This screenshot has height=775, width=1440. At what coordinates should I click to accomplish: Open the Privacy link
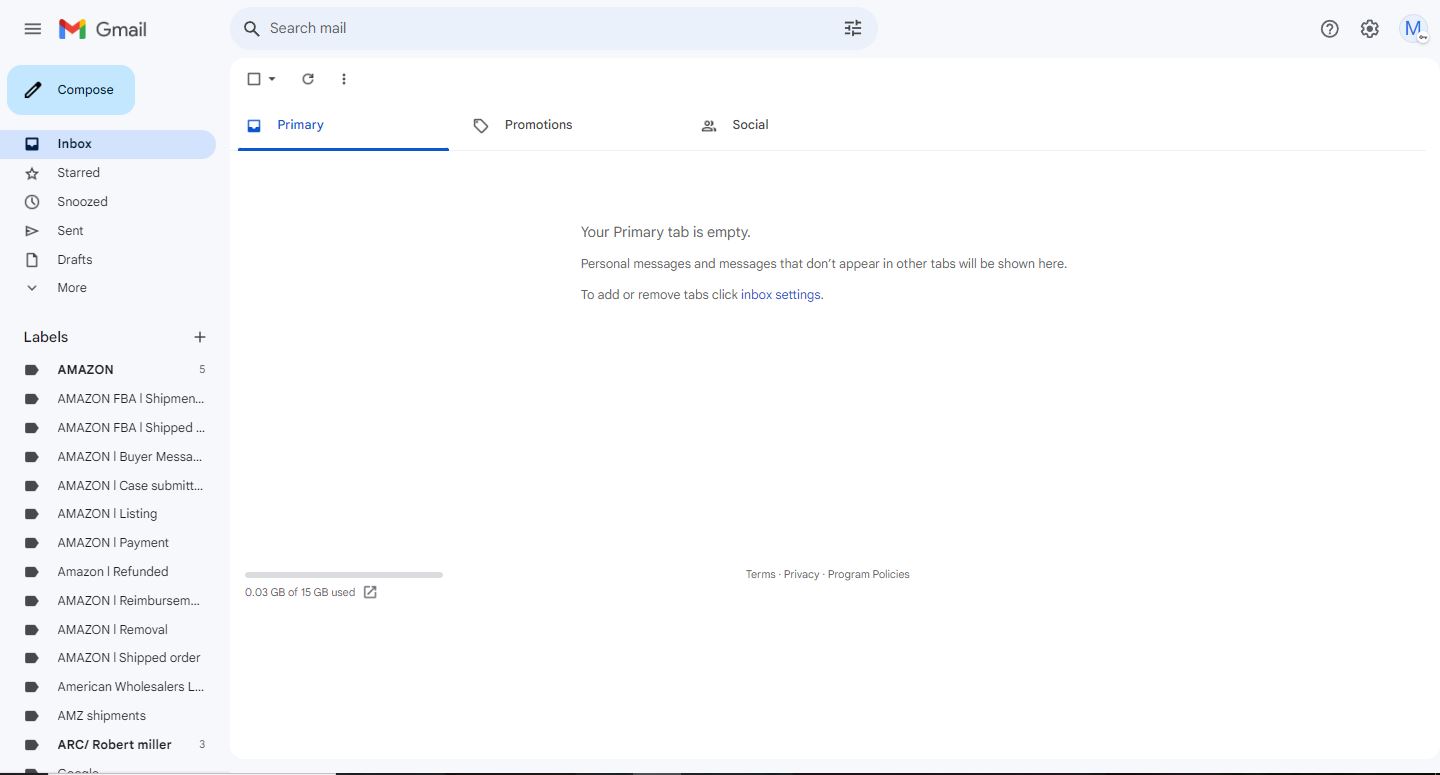click(801, 574)
